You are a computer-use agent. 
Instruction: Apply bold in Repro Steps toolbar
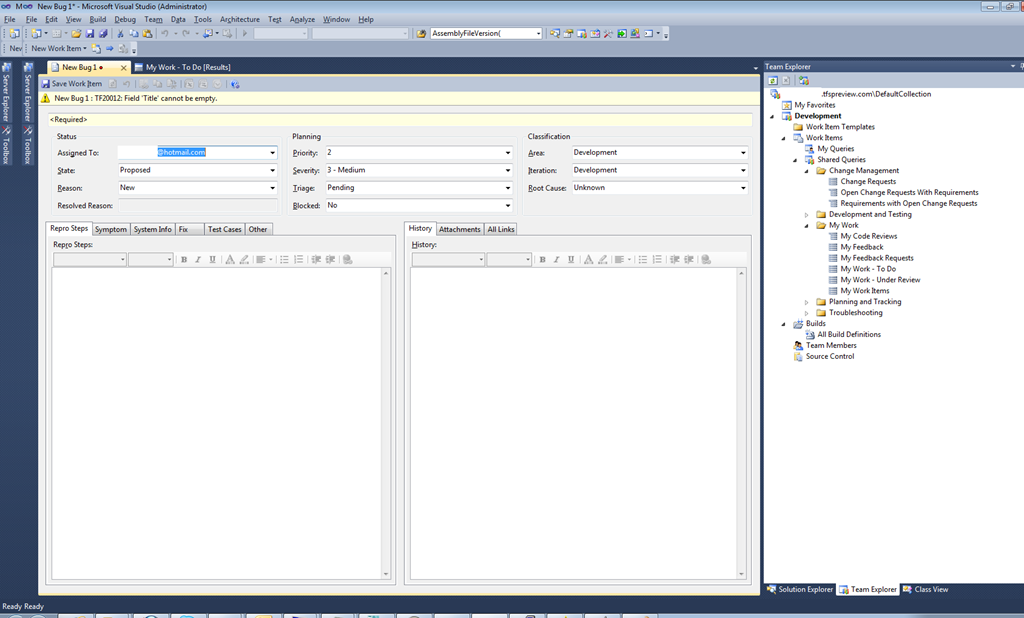pyautogui.click(x=184, y=259)
